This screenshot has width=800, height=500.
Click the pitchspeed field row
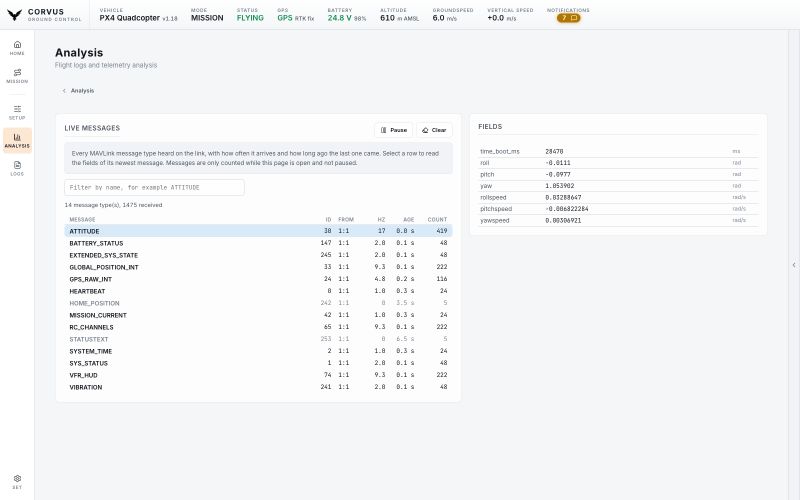618,209
